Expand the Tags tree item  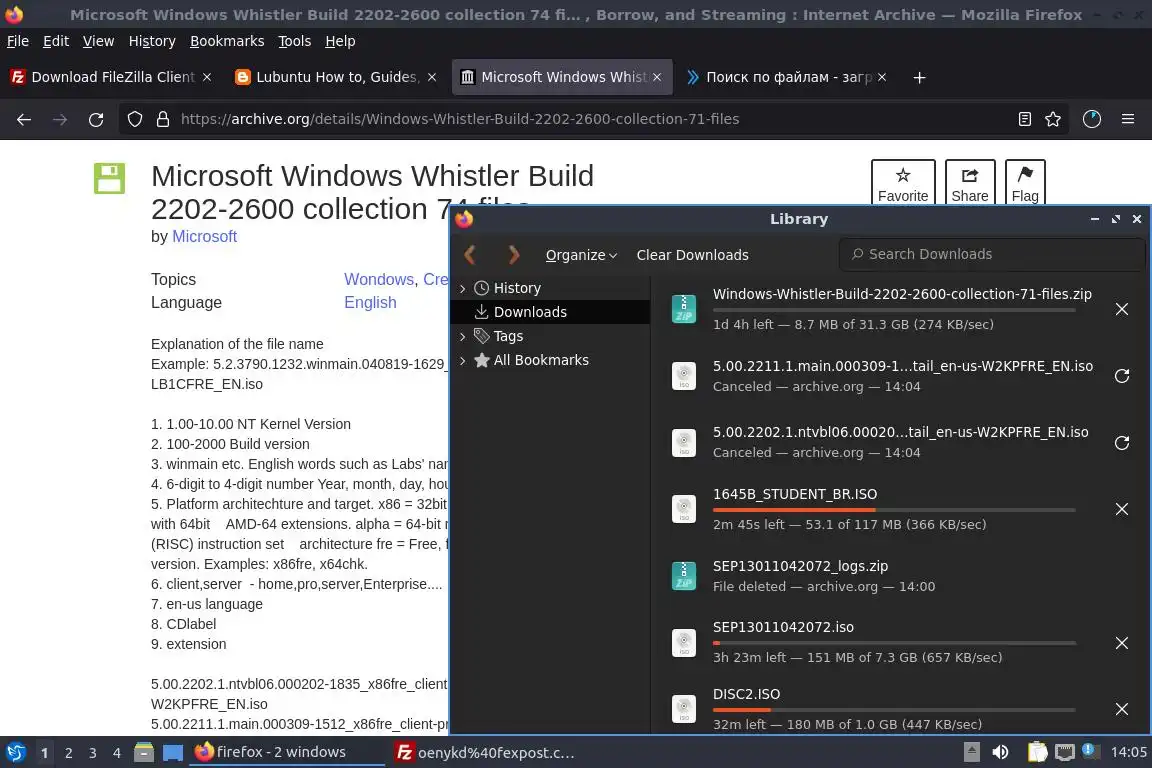[x=462, y=337]
